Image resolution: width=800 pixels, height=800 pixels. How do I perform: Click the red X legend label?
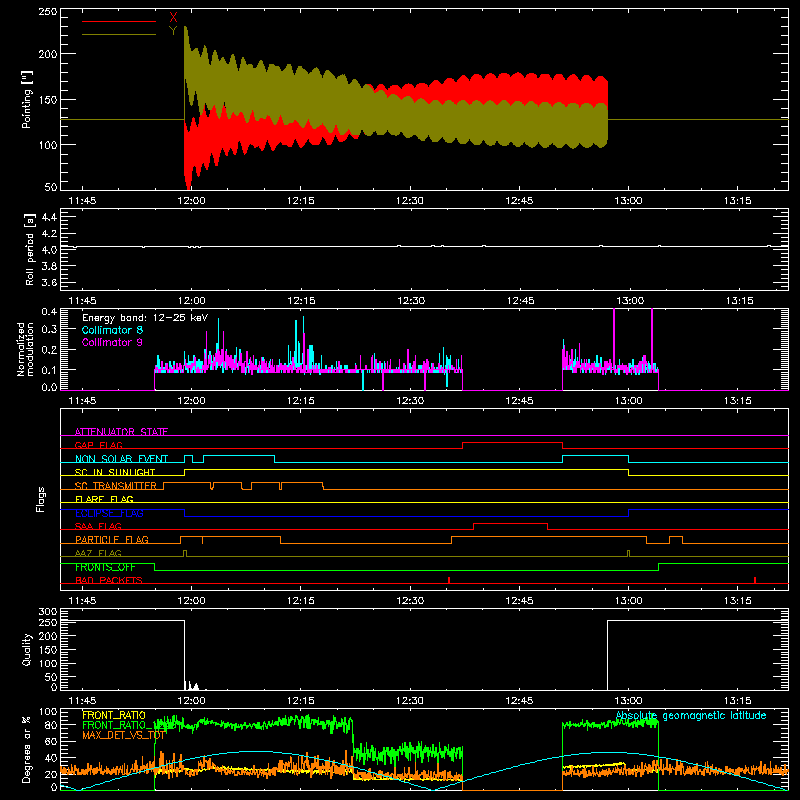tap(173, 18)
